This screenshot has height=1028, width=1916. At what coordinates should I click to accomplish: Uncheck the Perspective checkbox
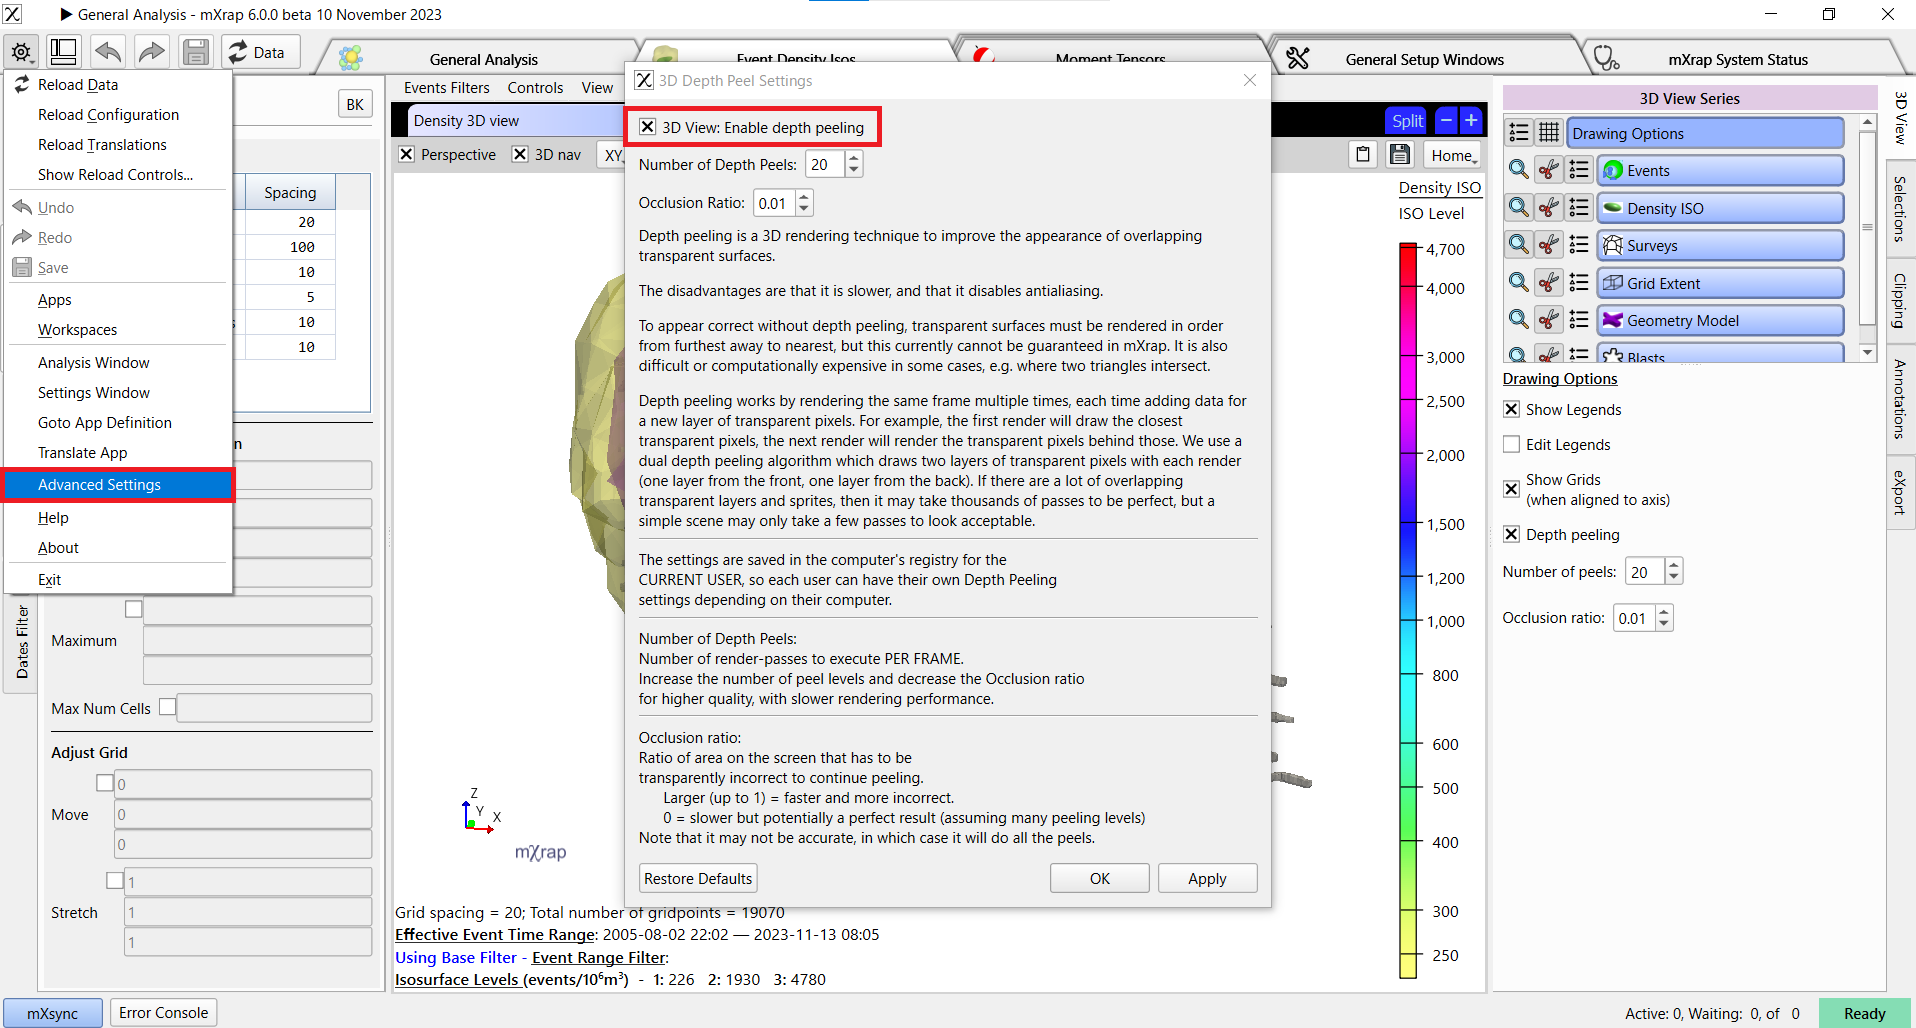tap(407, 155)
